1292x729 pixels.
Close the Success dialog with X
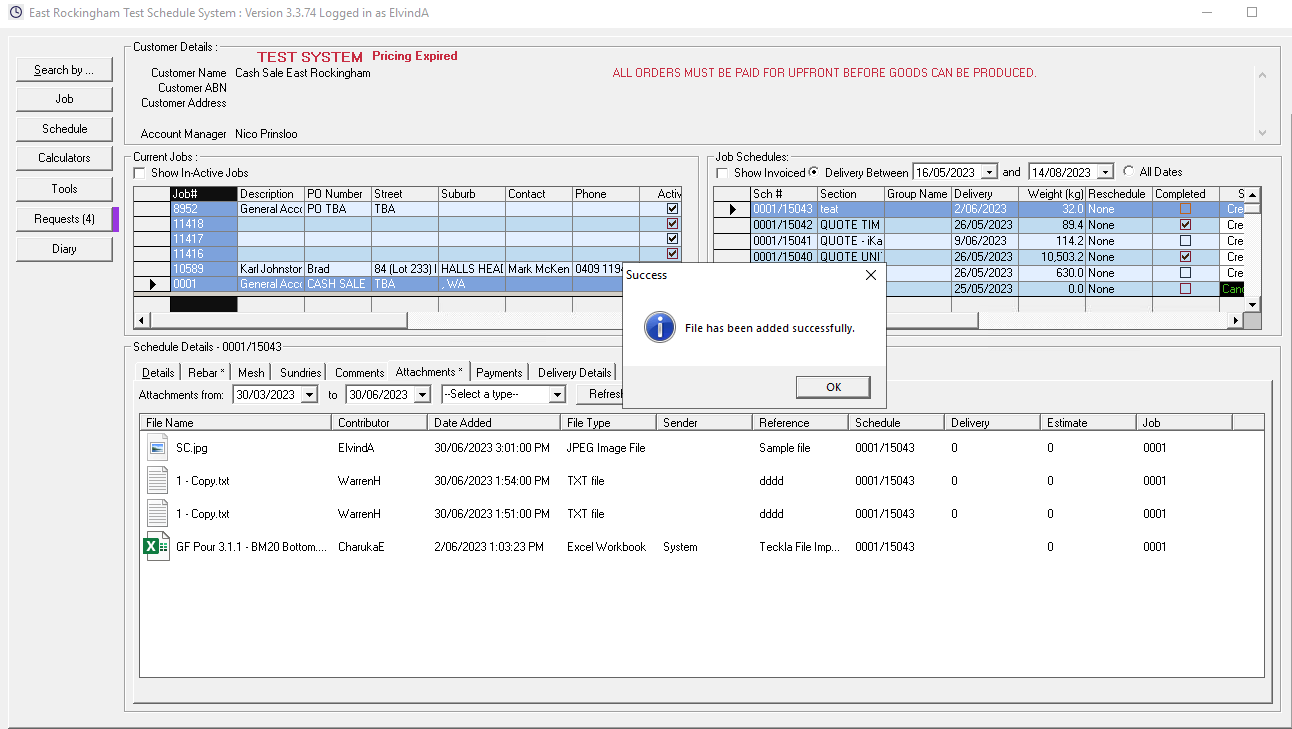(870, 275)
